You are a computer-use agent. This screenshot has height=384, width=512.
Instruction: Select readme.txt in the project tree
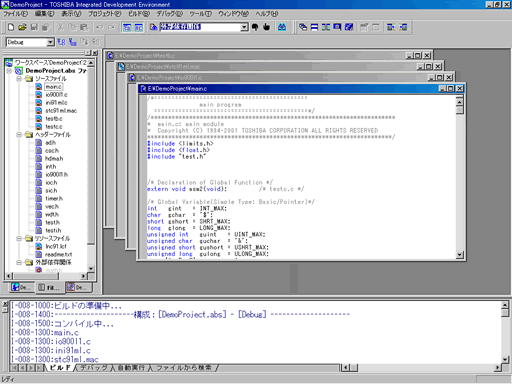point(58,254)
